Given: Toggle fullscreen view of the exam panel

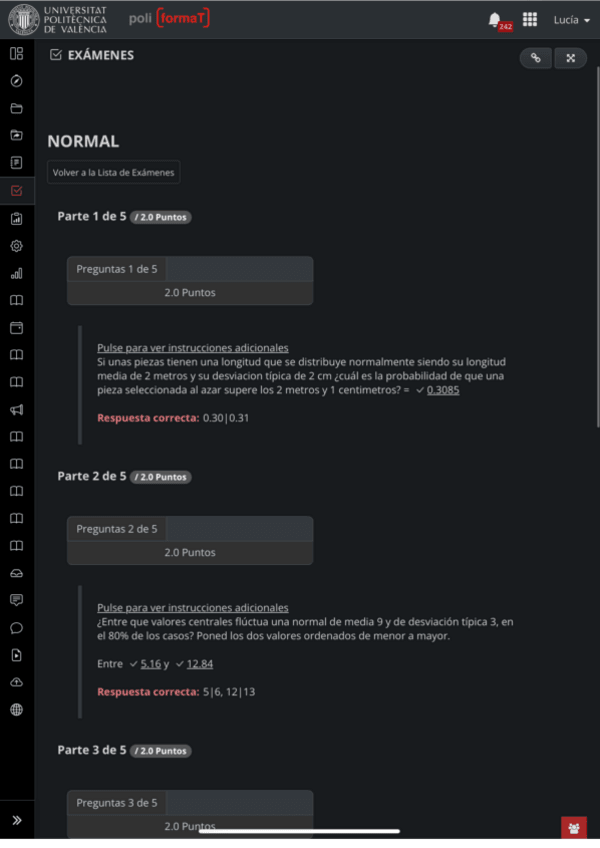Looking at the screenshot, I should coord(570,58).
